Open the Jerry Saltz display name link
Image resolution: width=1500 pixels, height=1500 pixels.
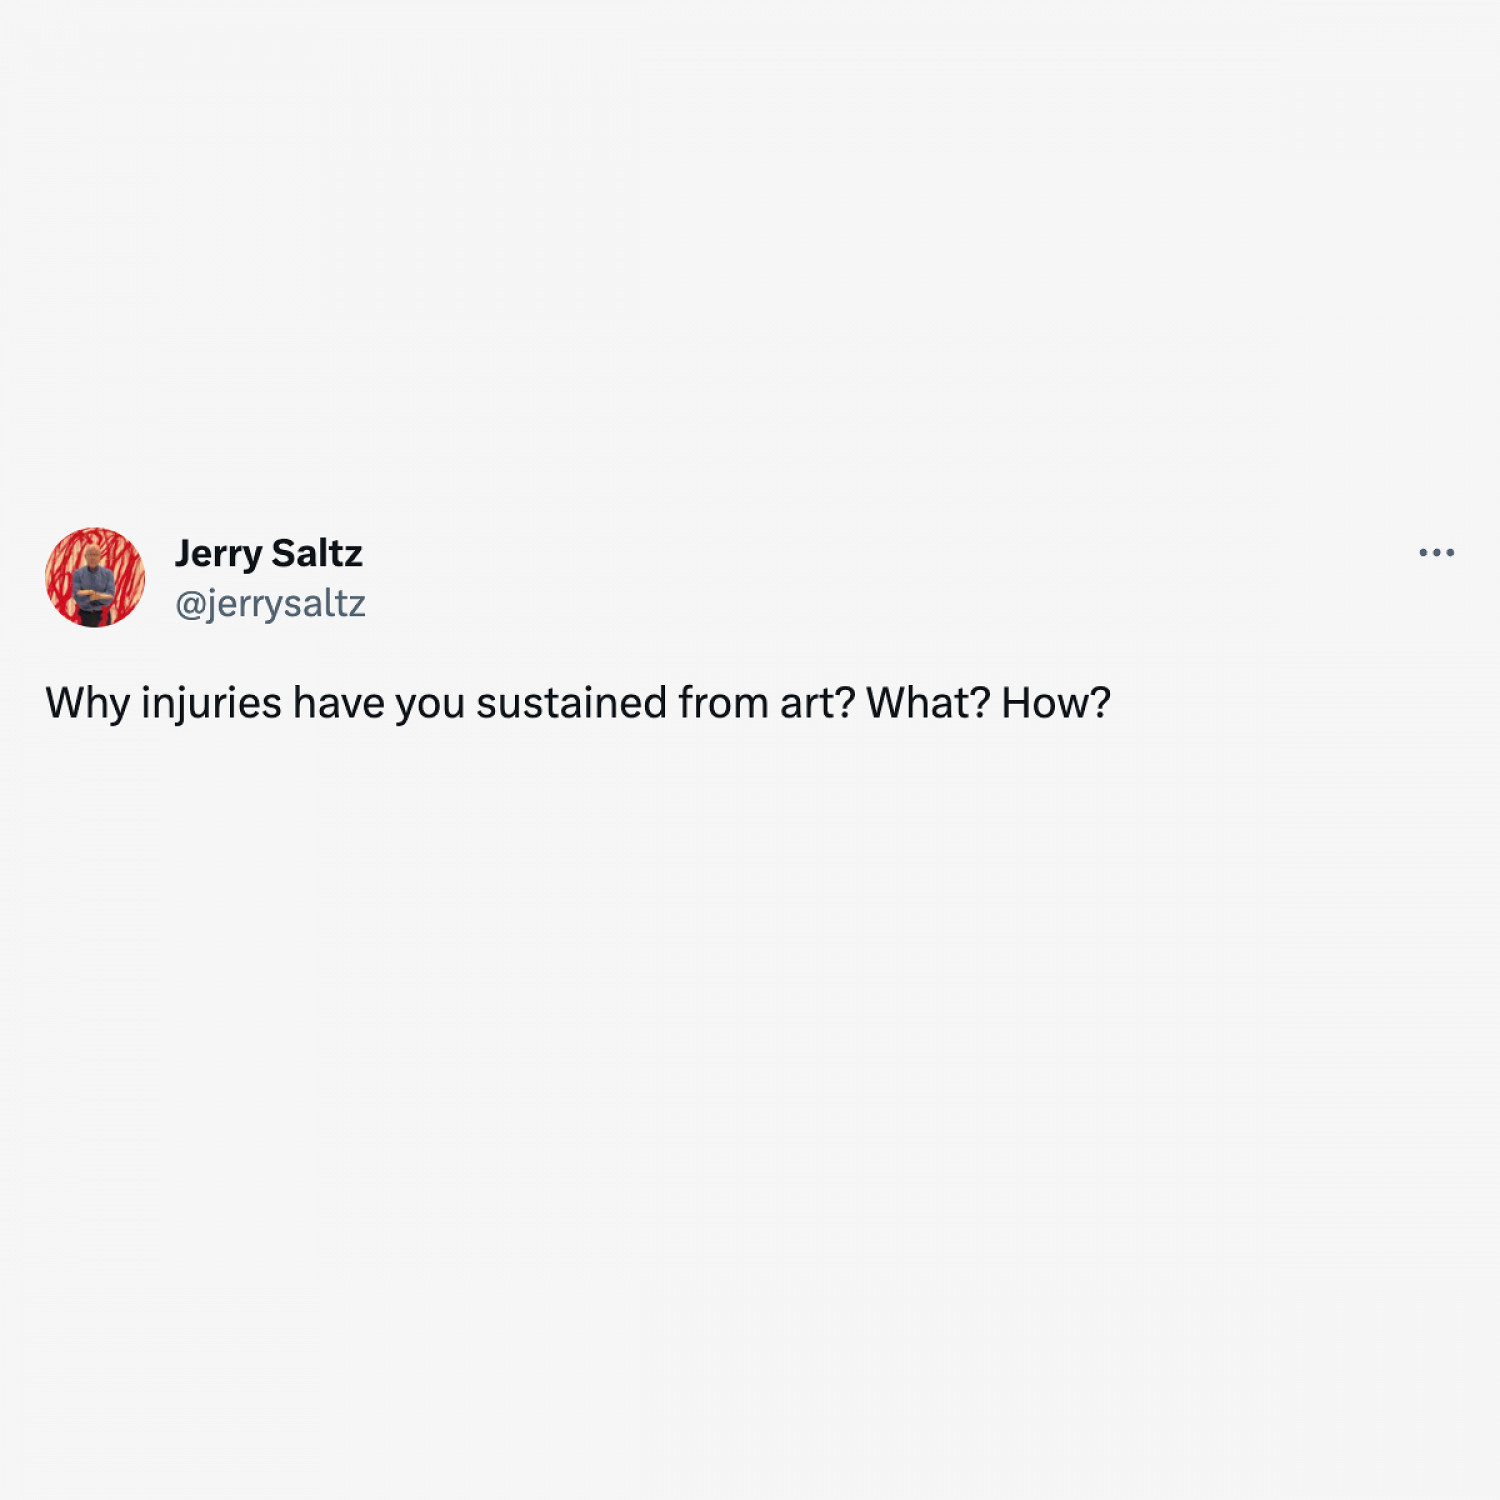[268, 553]
